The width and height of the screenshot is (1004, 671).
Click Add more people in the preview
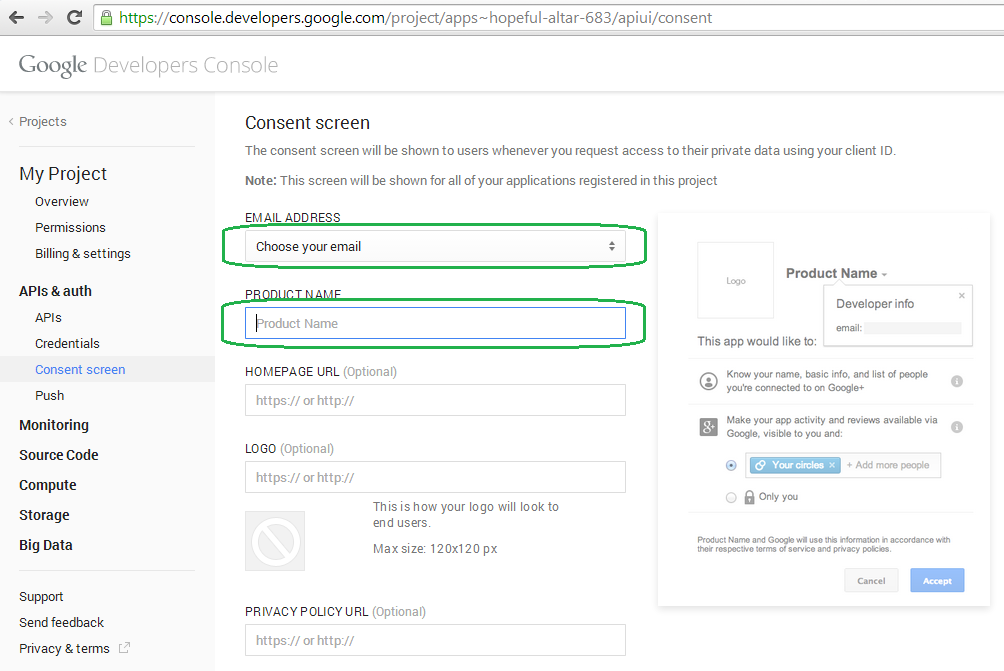tap(888, 465)
